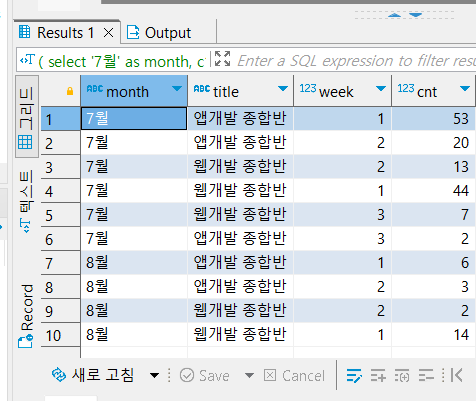This screenshot has width=476, height=401.
Task: Click the select query text label
Action: [x=121, y=62]
